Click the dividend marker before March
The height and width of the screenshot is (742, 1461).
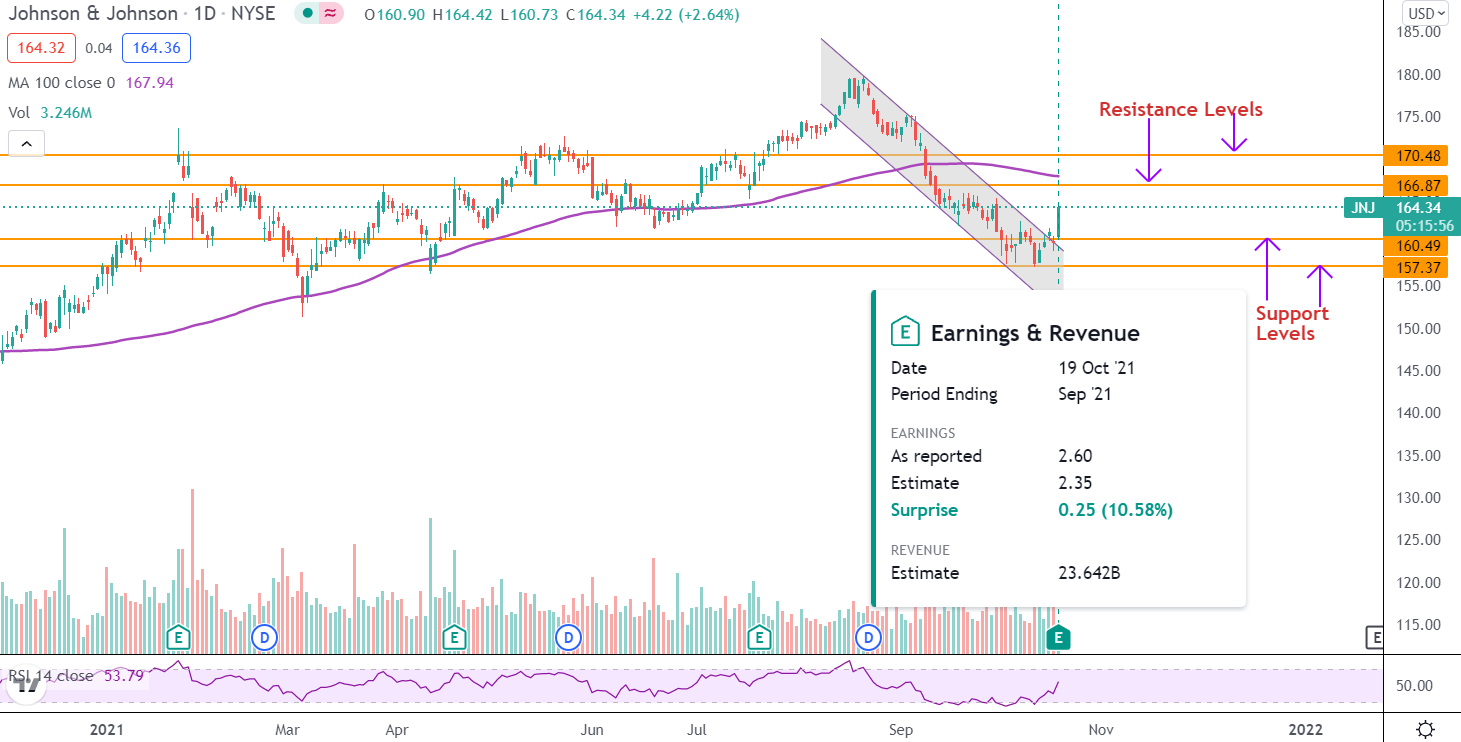click(264, 637)
